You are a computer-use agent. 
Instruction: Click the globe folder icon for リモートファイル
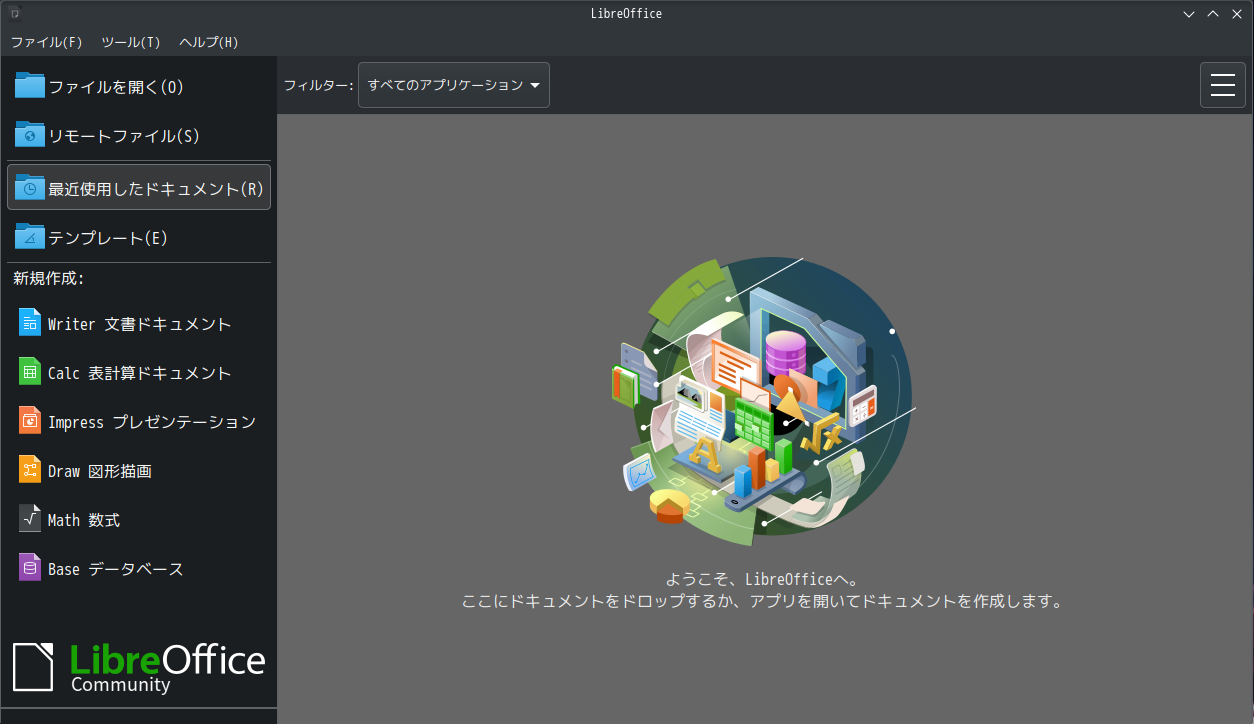pos(30,135)
